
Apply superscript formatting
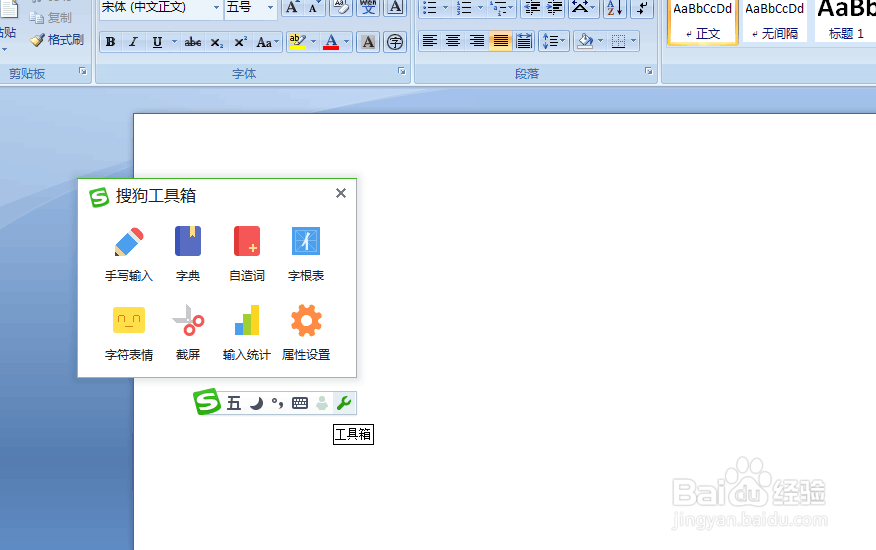pyautogui.click(x=240, y=42)
